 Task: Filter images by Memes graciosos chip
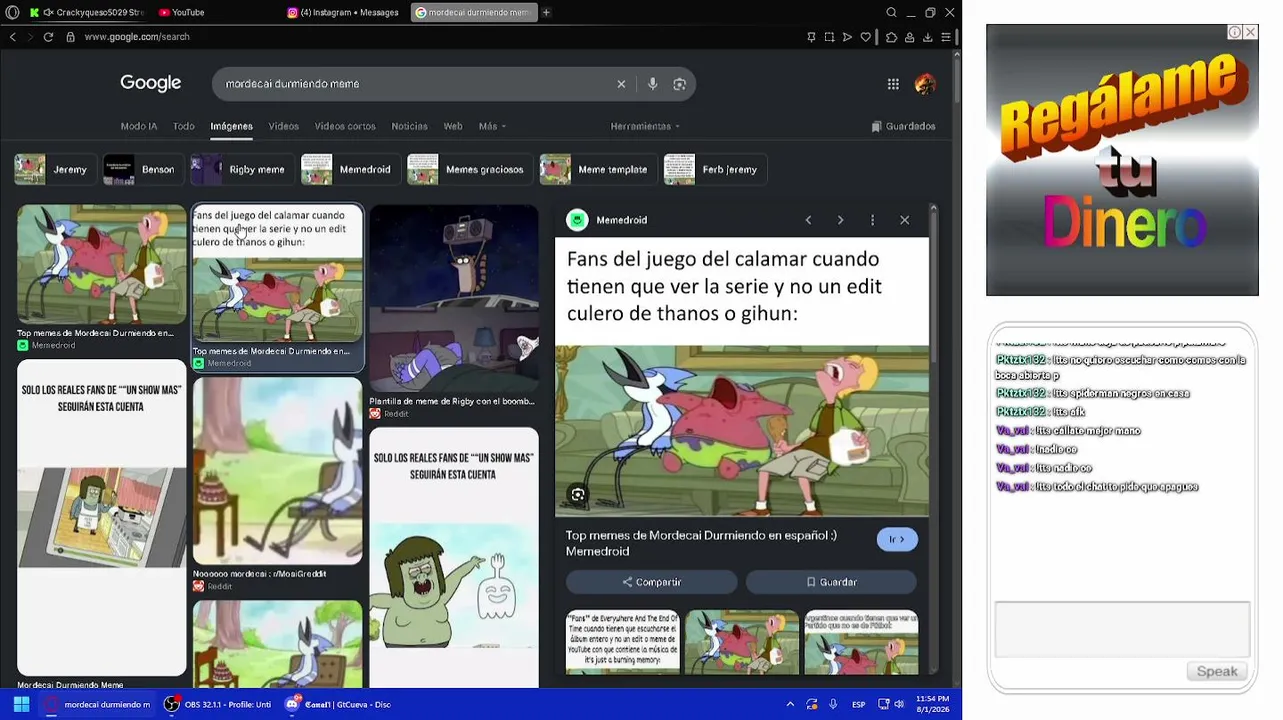(470, 170)
